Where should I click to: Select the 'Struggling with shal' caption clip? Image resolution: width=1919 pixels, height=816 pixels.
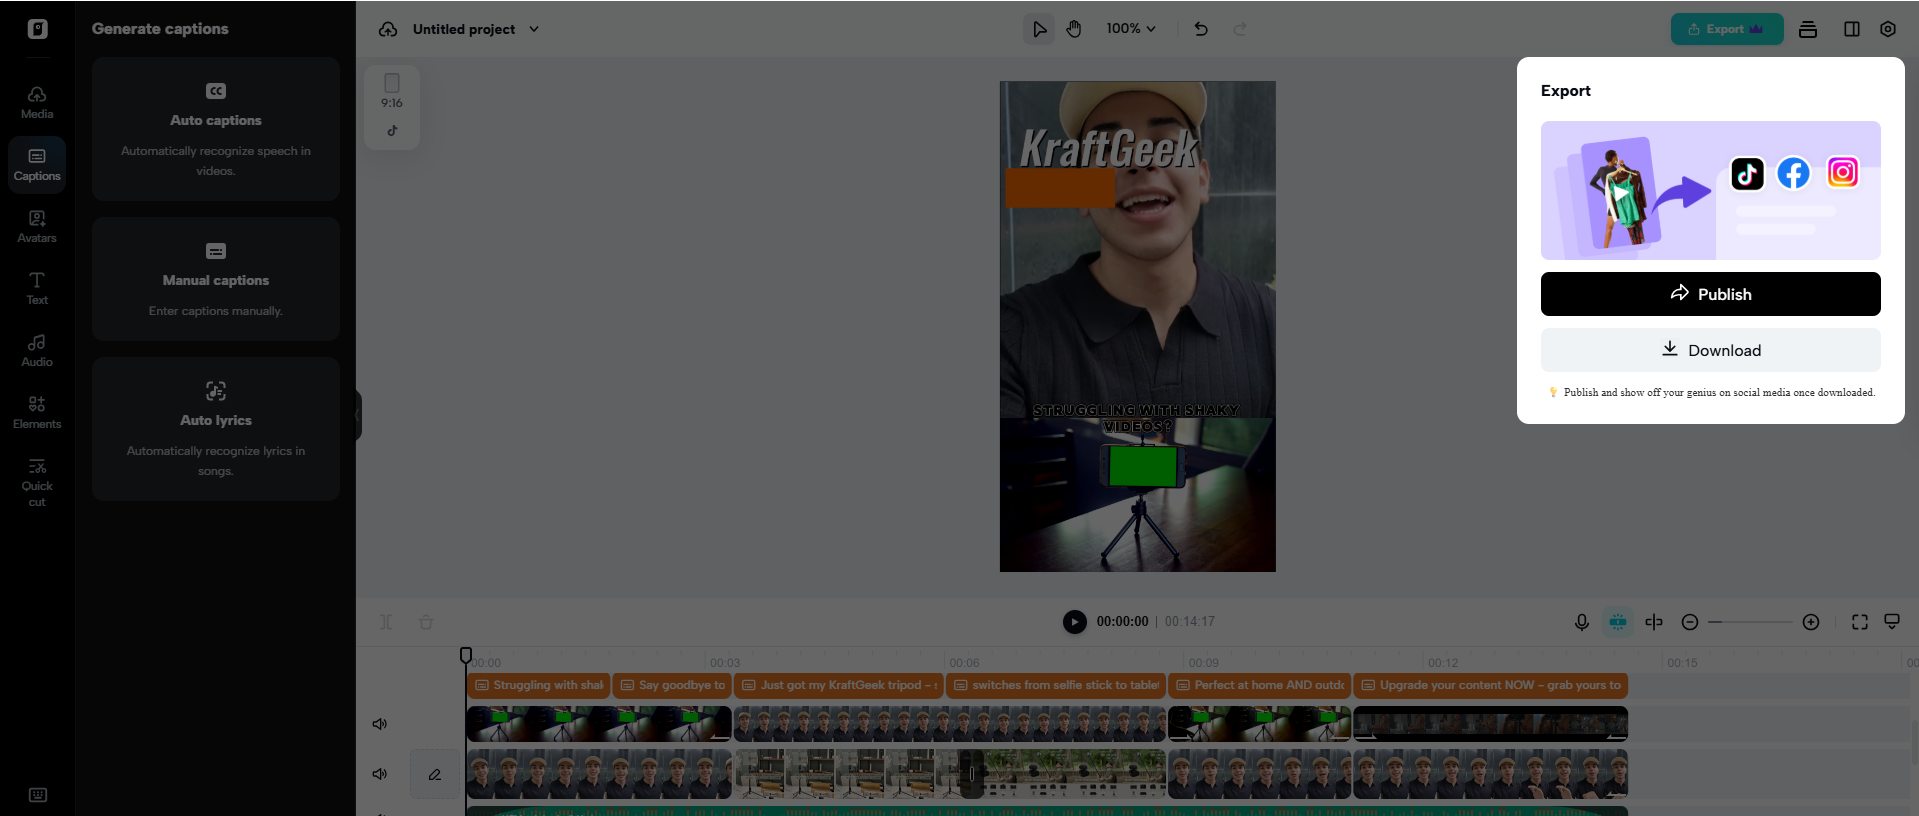click(539, 685)
